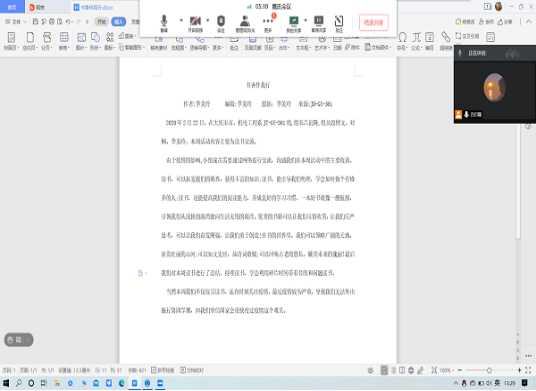Switch to the Start ribbon tab

pos(102,22)
